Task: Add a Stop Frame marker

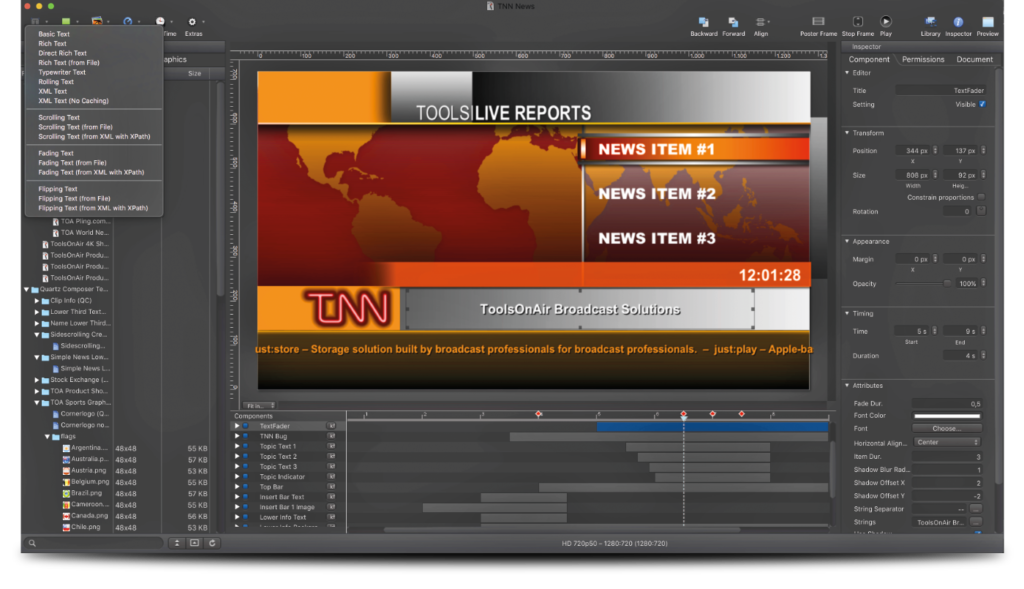Action: [x=857, y=22]
